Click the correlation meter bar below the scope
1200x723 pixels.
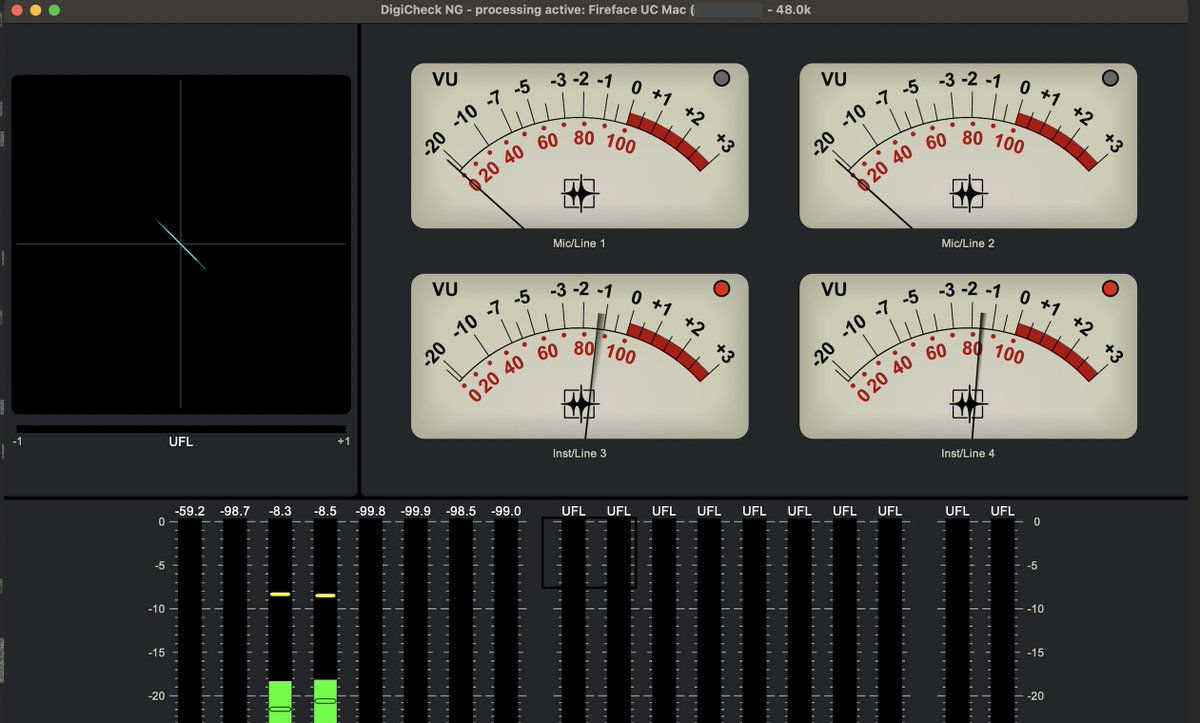coord(181,429)
